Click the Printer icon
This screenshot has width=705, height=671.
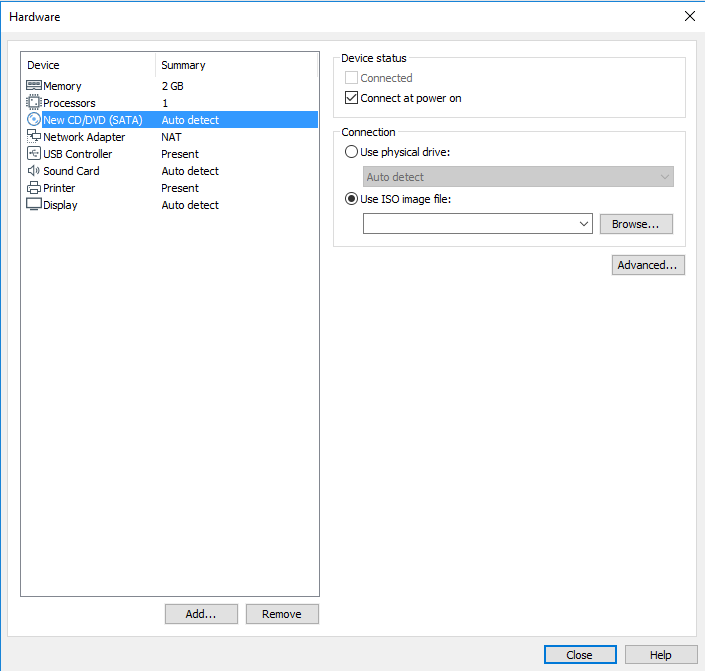[x=34, y=188]
